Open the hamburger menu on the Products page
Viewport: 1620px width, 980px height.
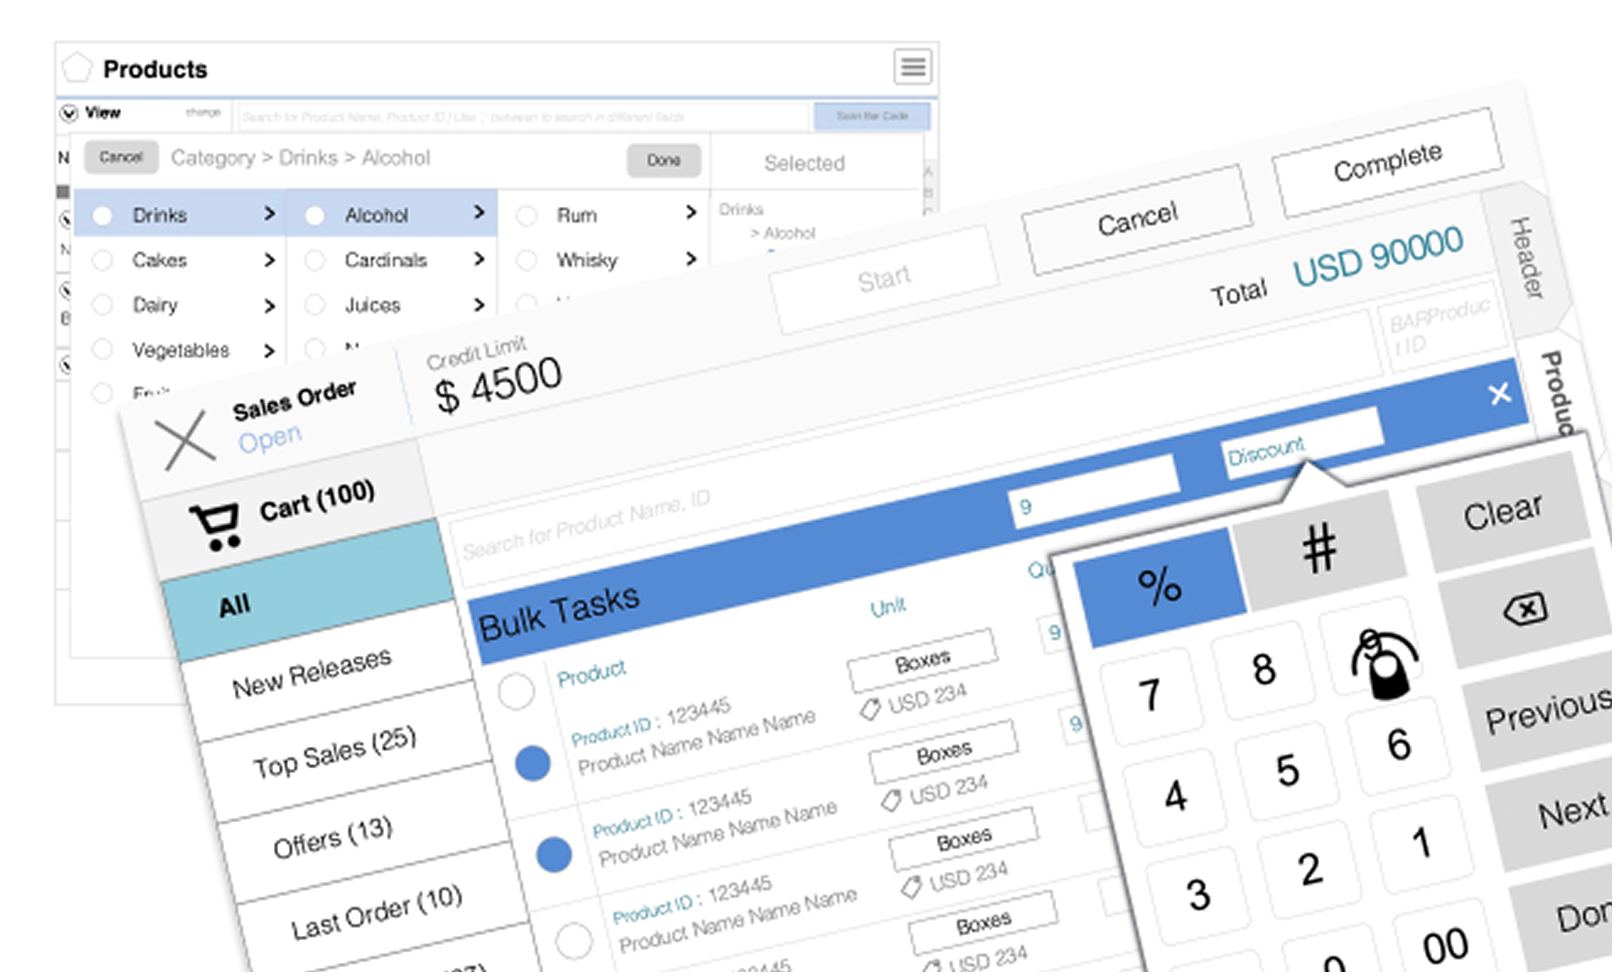click(911, 66)
